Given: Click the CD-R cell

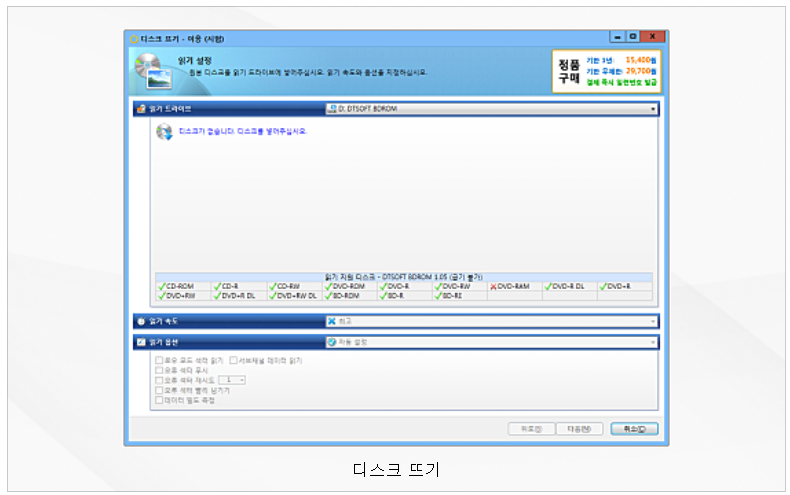Looking at the screenshot, I should (238, 286).
